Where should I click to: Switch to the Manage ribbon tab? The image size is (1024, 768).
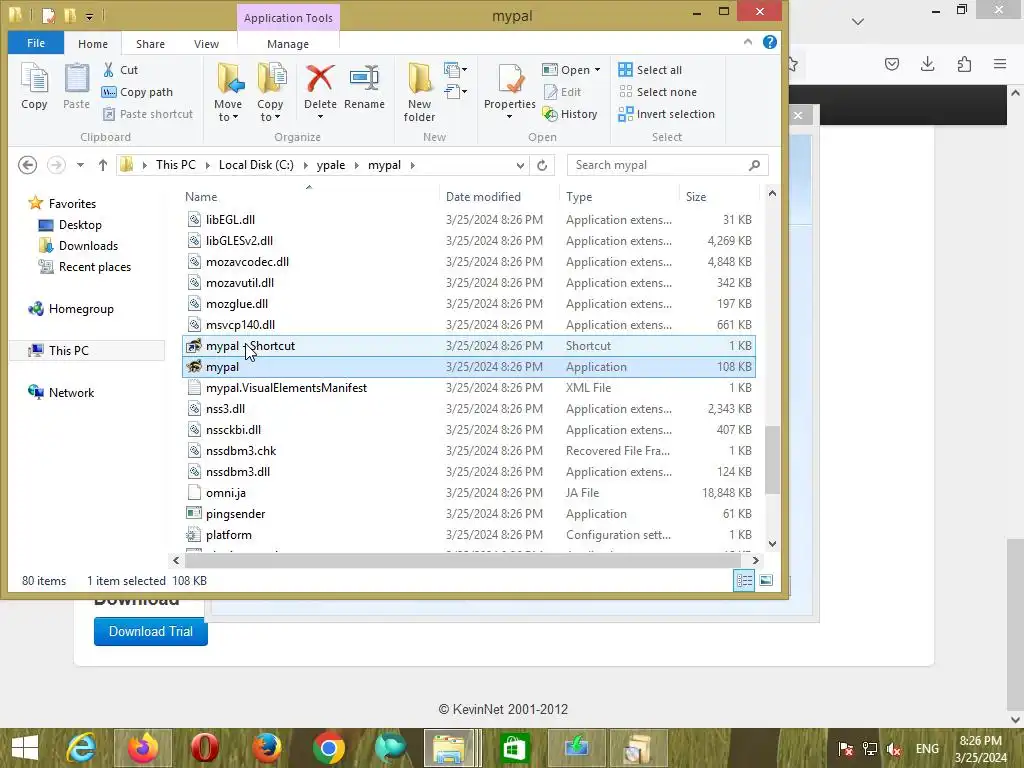[x=288, y=44]
